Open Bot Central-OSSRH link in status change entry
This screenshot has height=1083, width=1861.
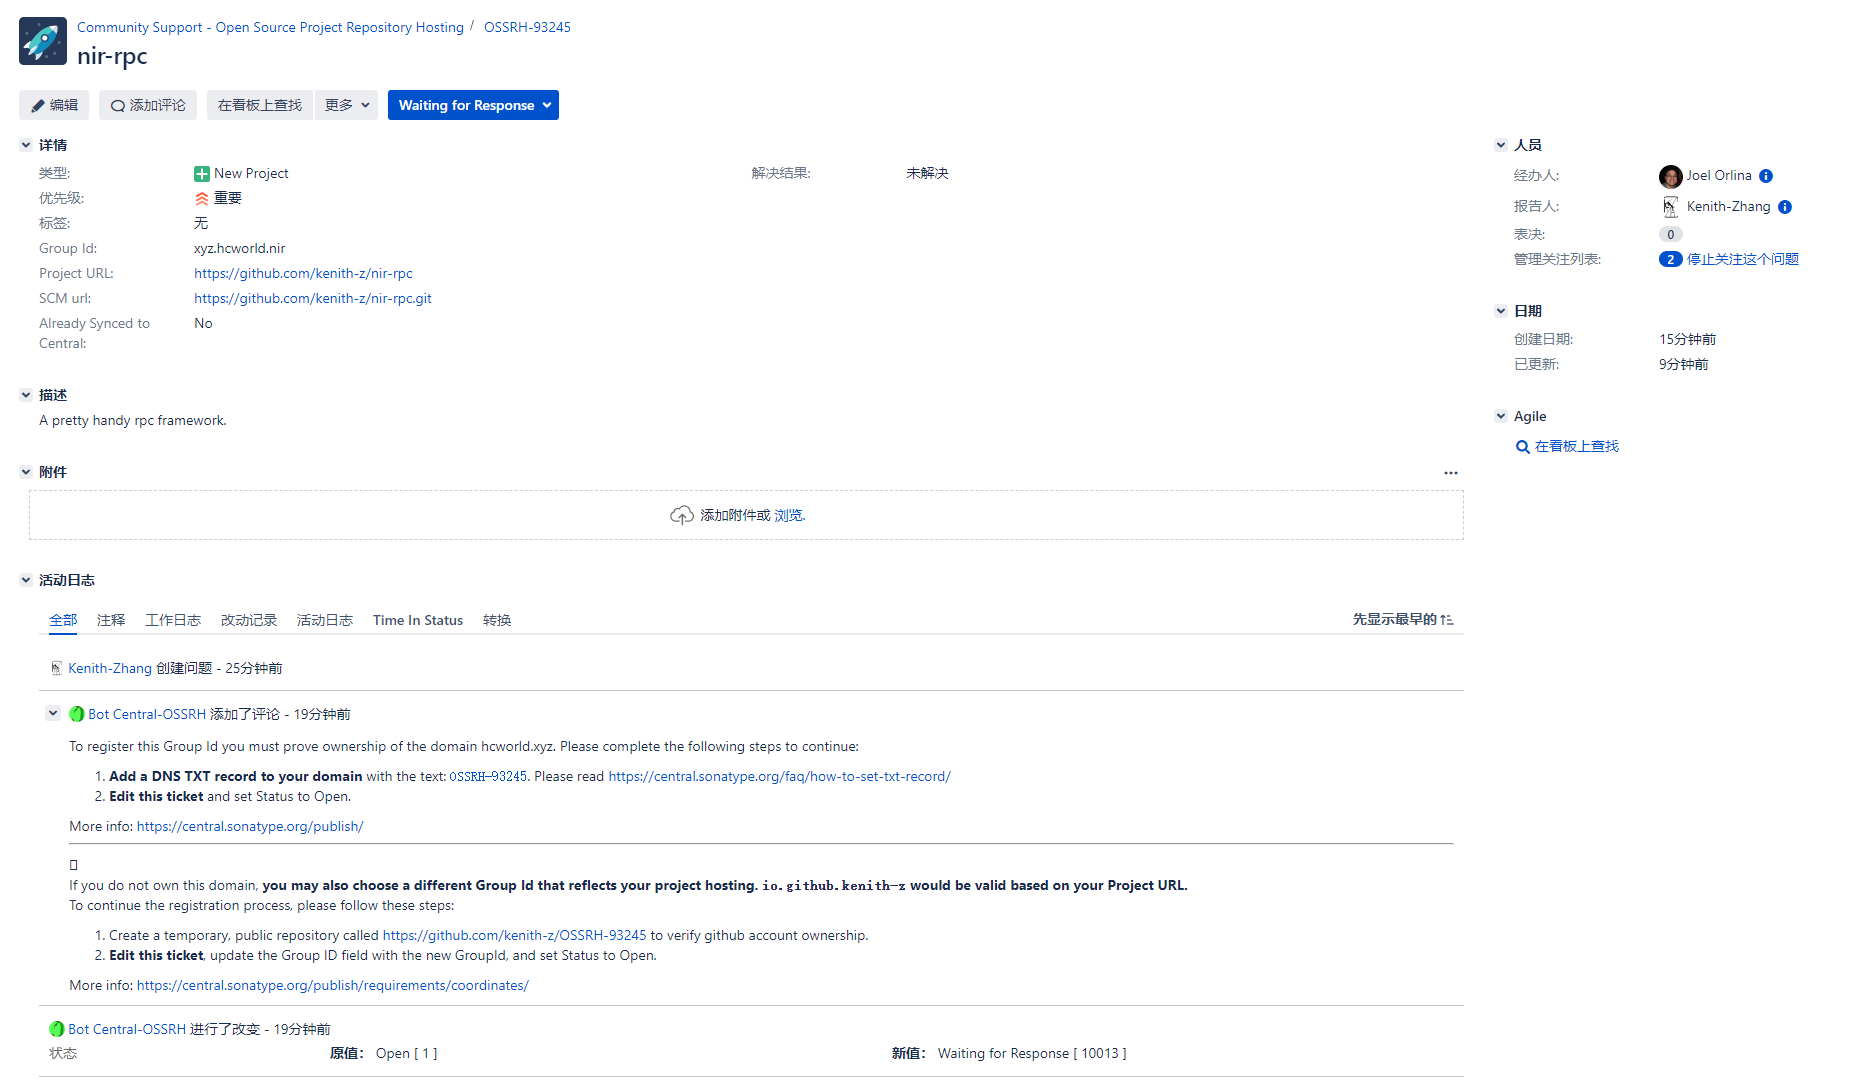[x=127, y=1029]
